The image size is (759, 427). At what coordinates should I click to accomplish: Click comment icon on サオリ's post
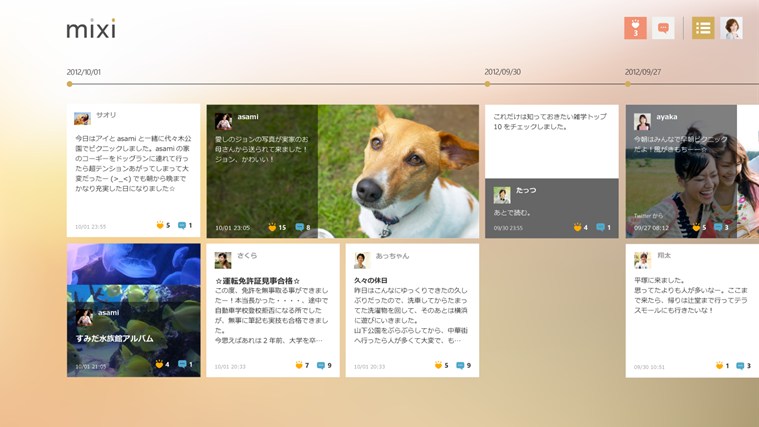tap(182, 226)
